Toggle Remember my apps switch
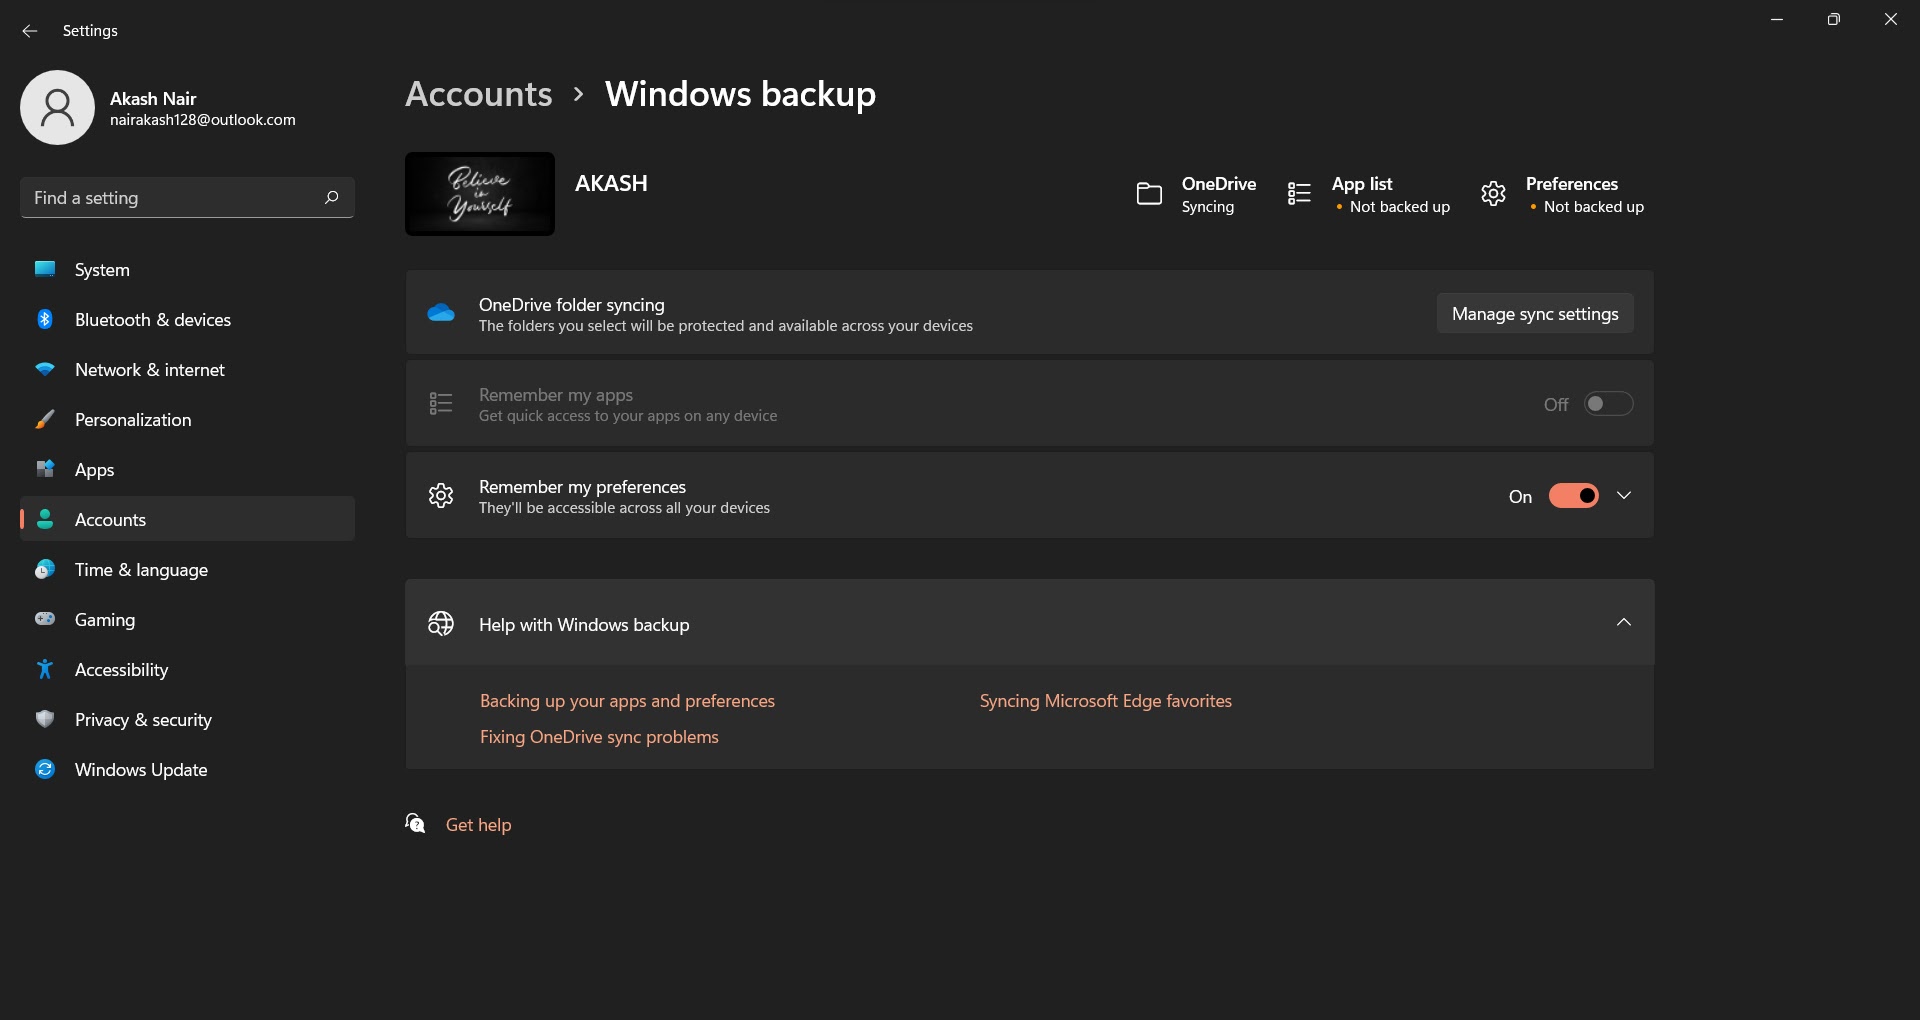This screenshot has height=1020, width=1920. [x=1608, y=404]
